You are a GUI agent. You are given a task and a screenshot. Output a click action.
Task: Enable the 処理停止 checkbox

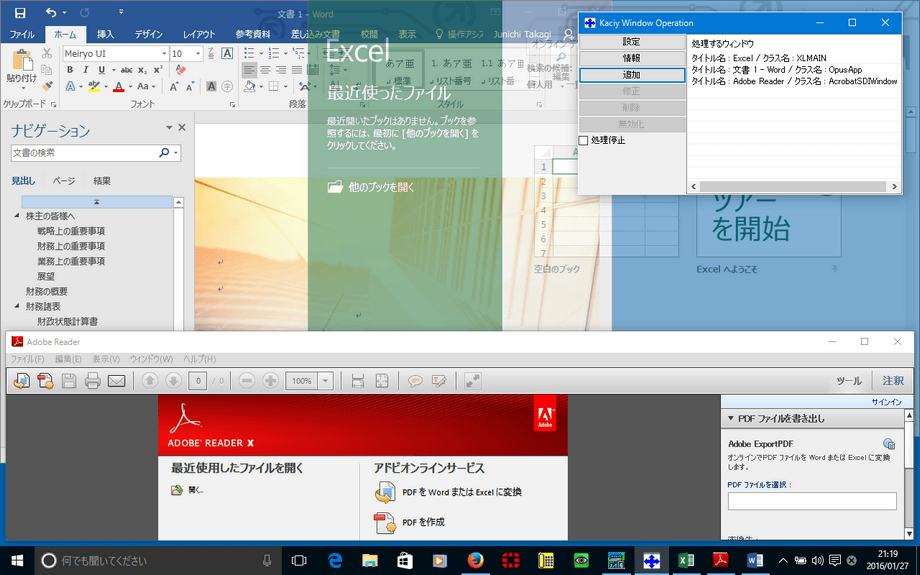583,140
